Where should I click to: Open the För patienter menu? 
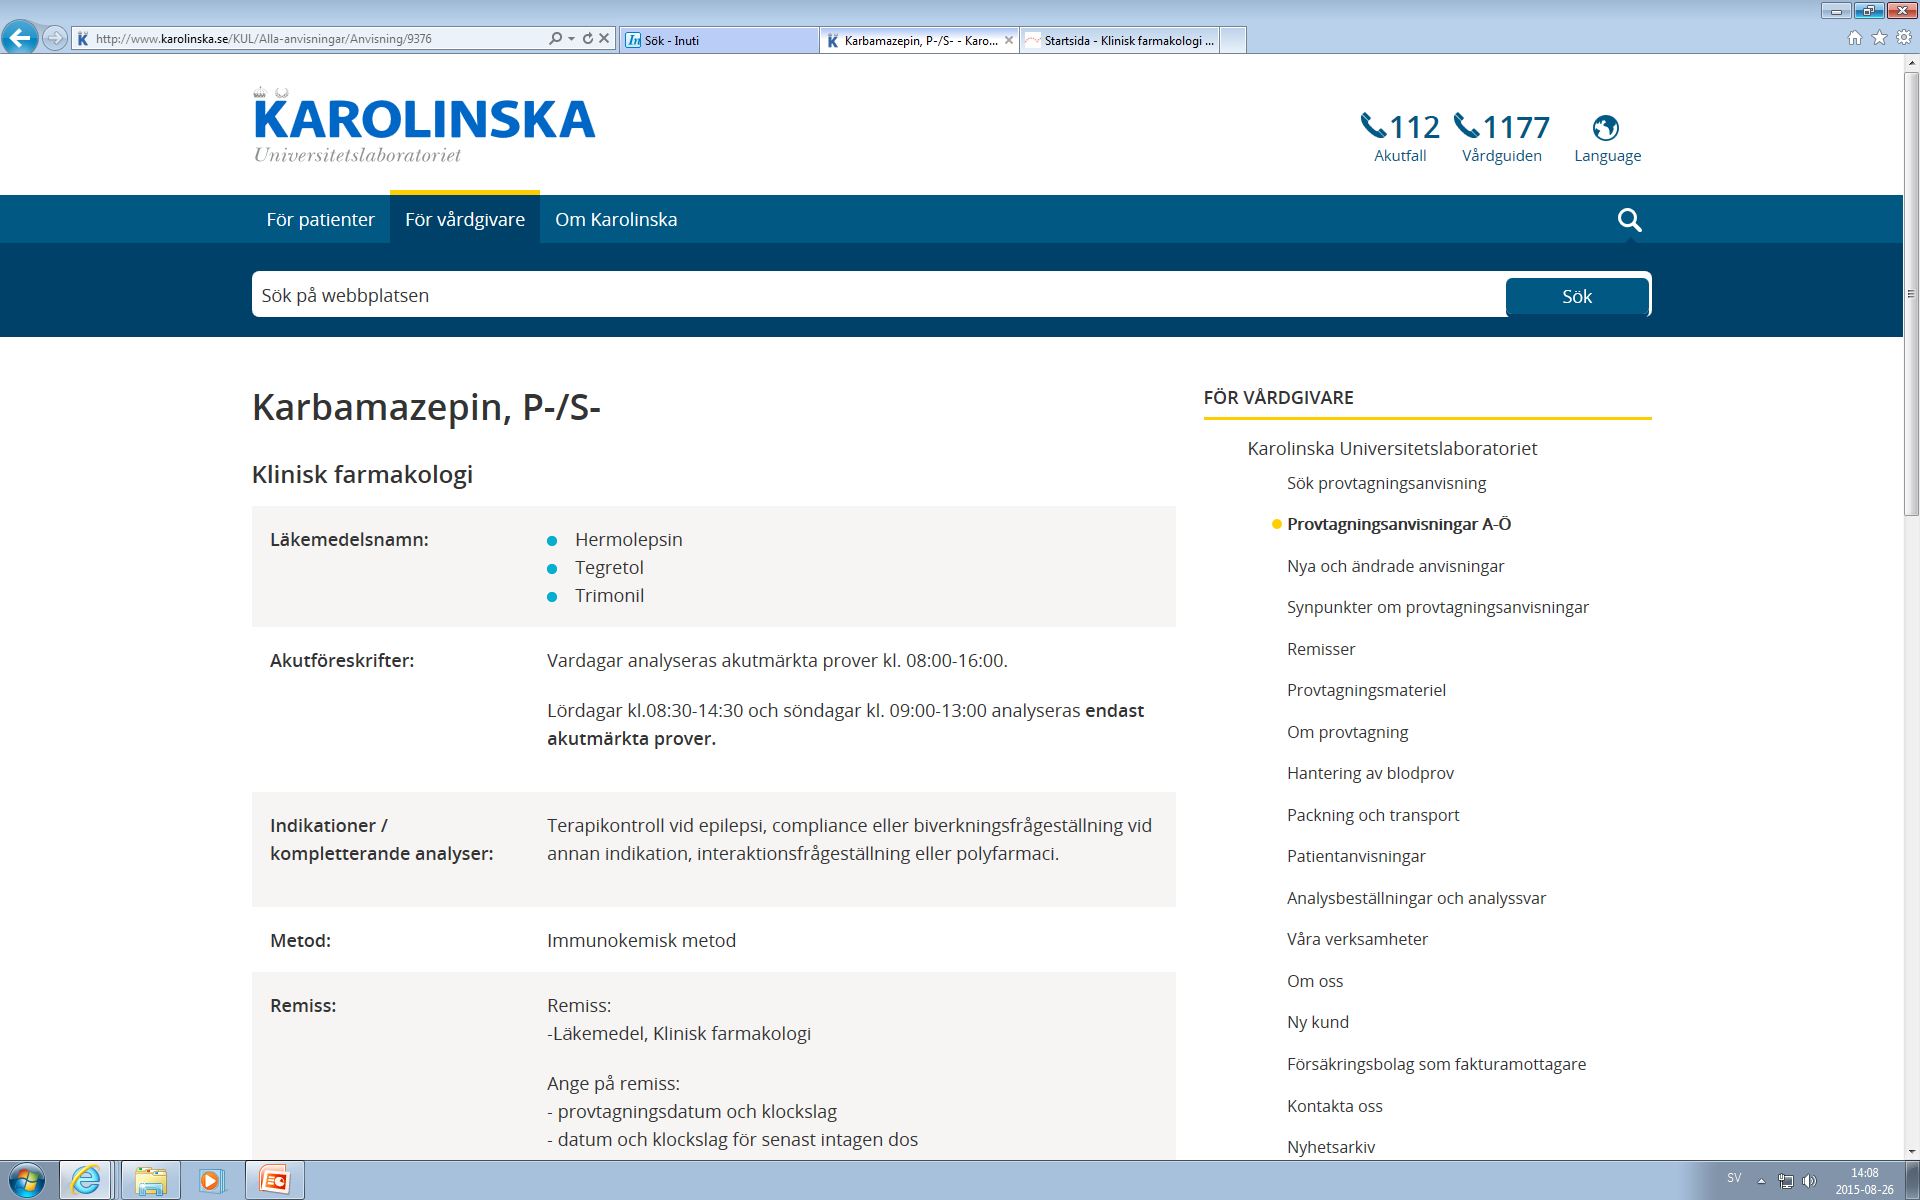[320, 219]
